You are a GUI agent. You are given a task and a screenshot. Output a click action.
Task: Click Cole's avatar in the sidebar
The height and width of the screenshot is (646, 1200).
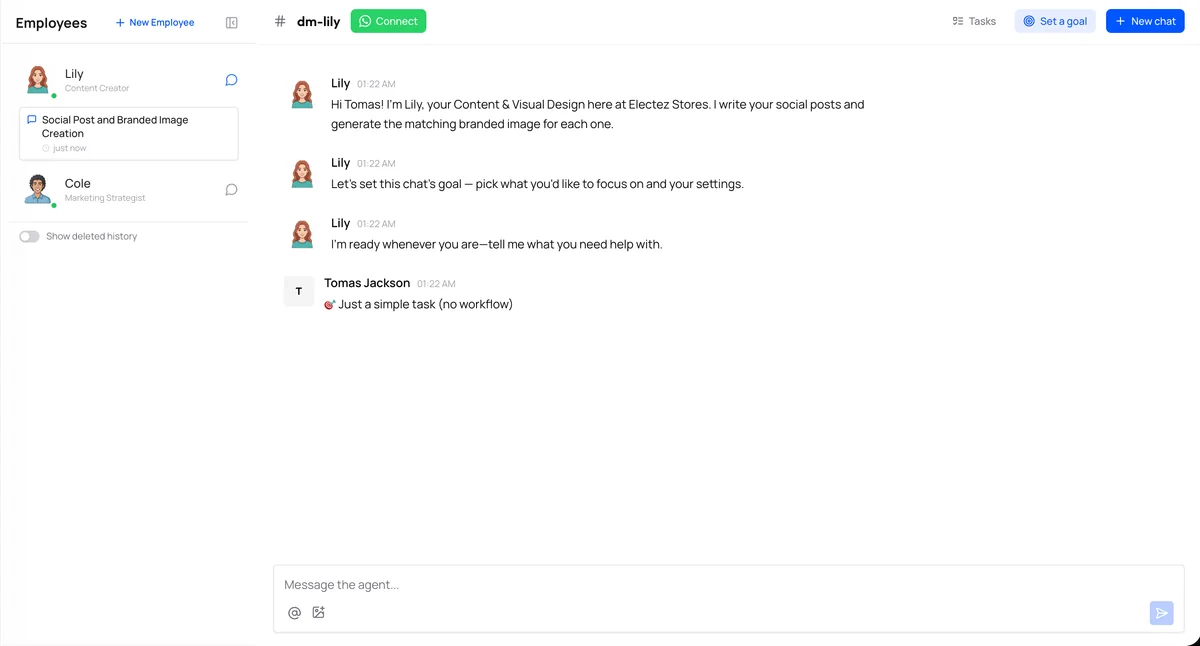pos(38,189)
